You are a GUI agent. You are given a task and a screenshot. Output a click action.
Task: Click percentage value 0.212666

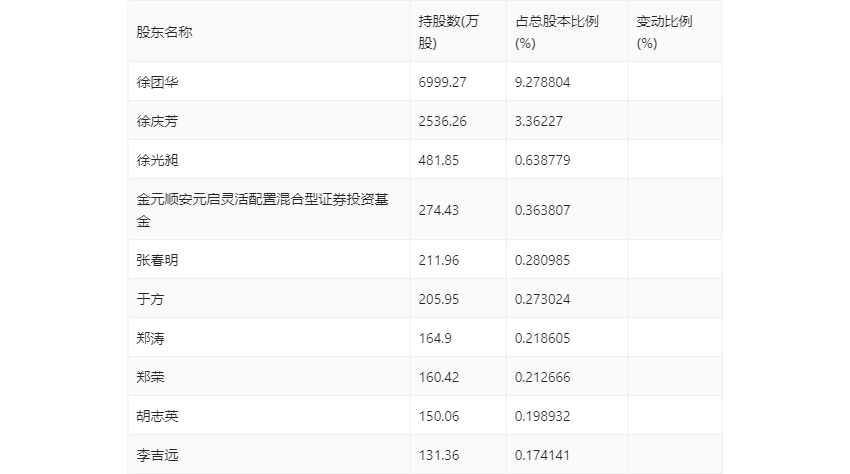543,377
